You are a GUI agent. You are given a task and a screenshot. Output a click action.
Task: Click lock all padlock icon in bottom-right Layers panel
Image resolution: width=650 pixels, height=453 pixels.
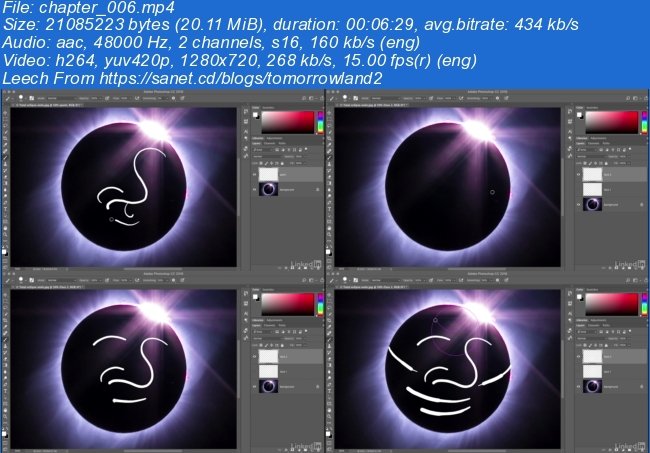[606, 345]
